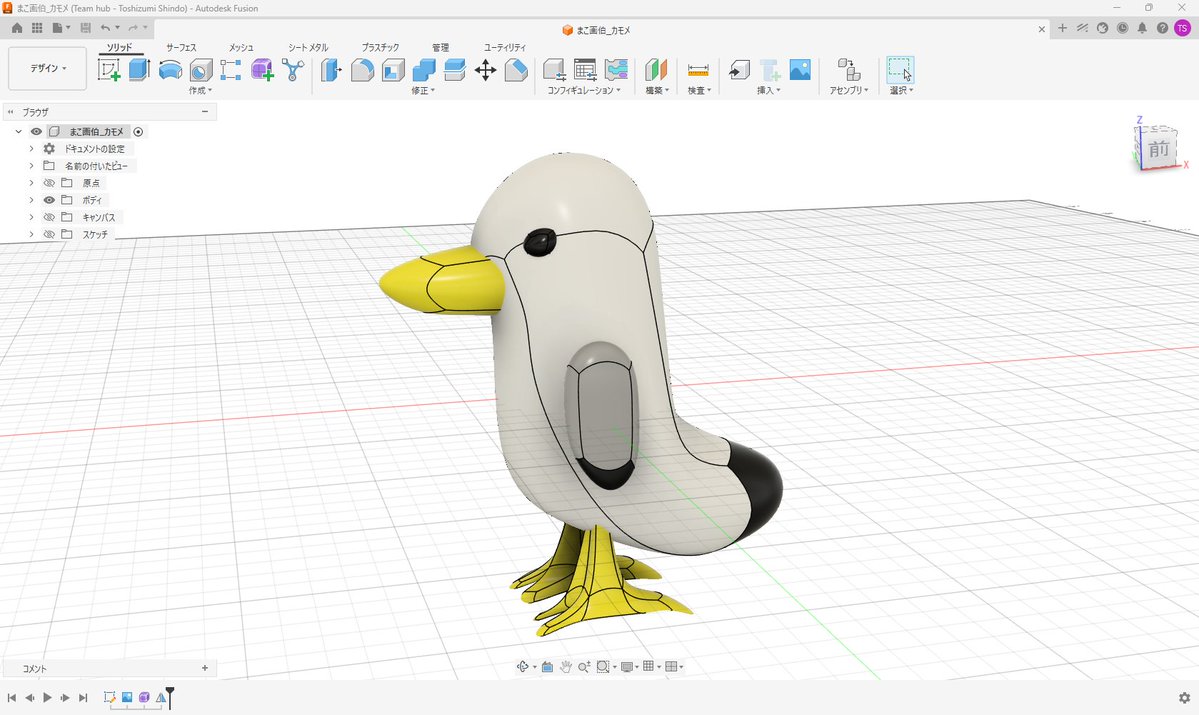Open the Data Panel grid icon
This screenshot has height=715, width=1199.
pos(37,28)
